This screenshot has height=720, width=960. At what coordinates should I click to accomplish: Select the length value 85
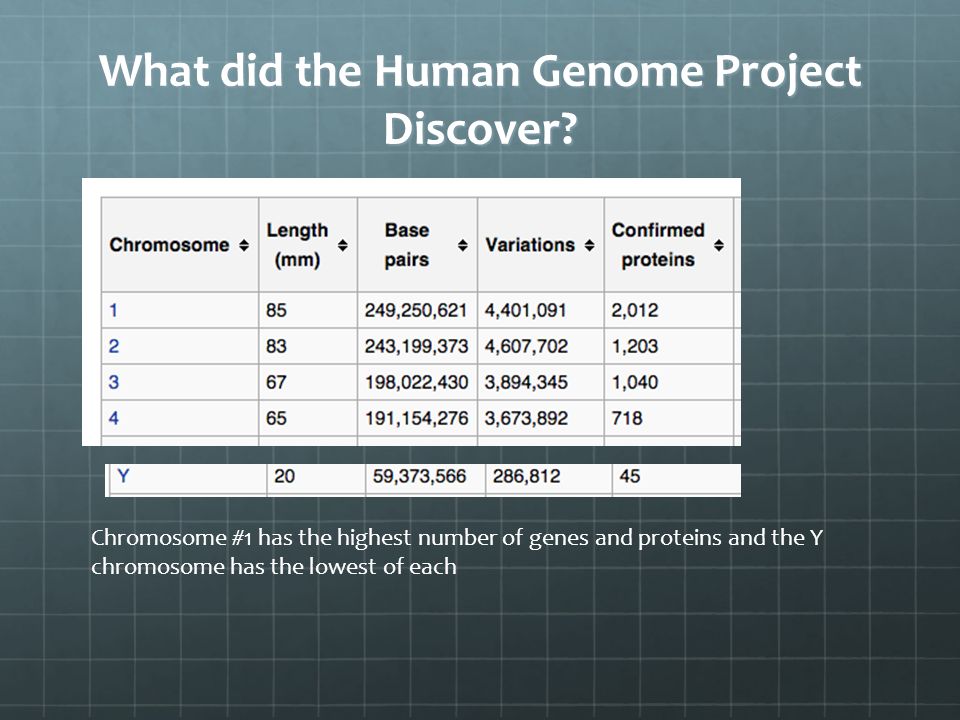276,310
